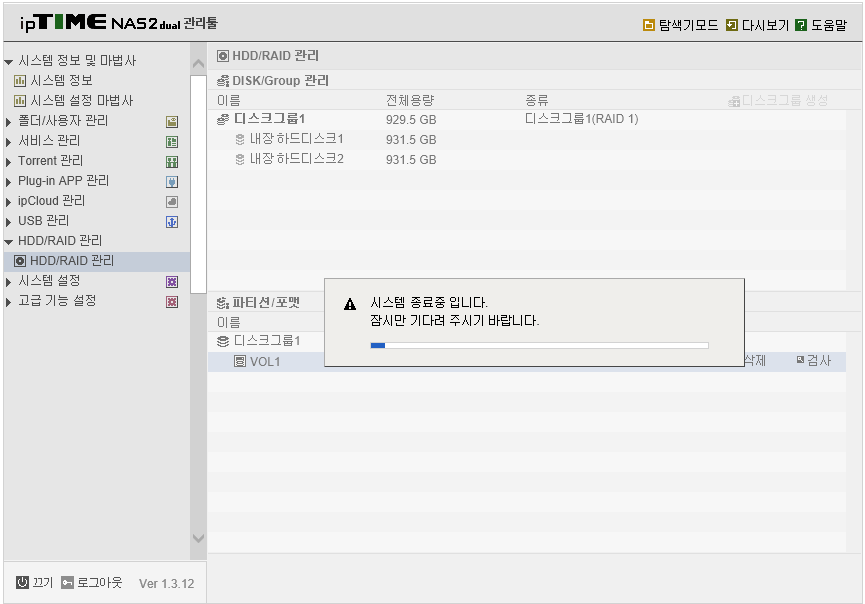Click the green icon beside Torrent 관리
This screenshot has height=604, width=865.
[x=172, y=162]
